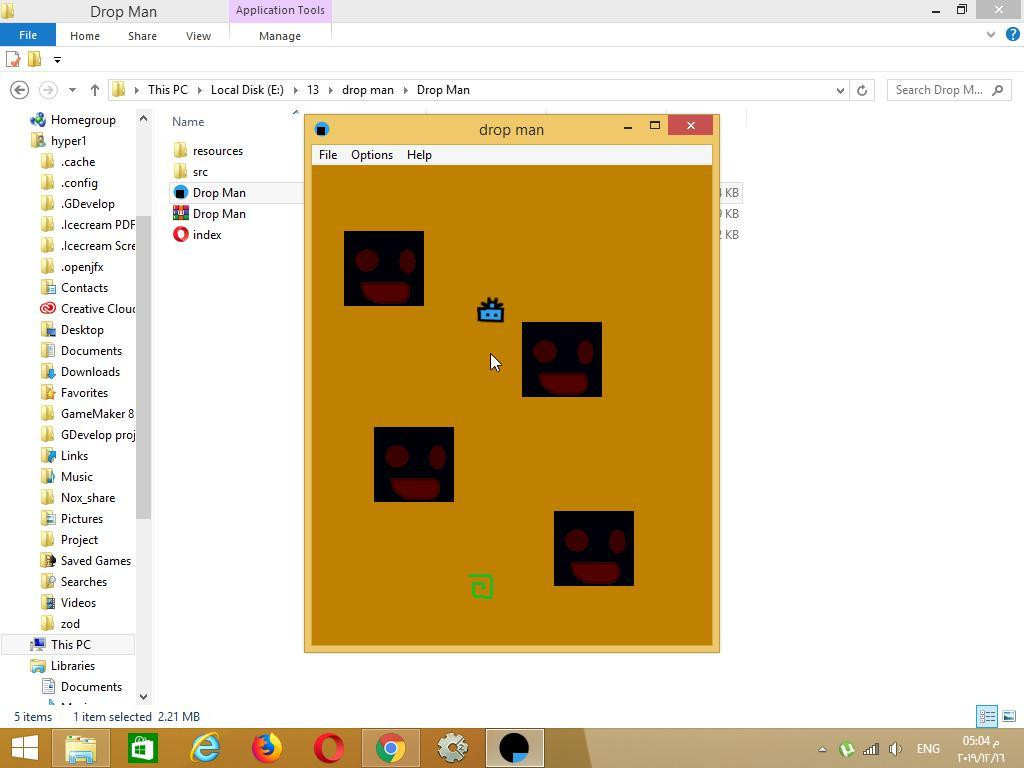Open Desktop in navigation pane
This screenshot has width=1024, height=768.
click(72, 330)
